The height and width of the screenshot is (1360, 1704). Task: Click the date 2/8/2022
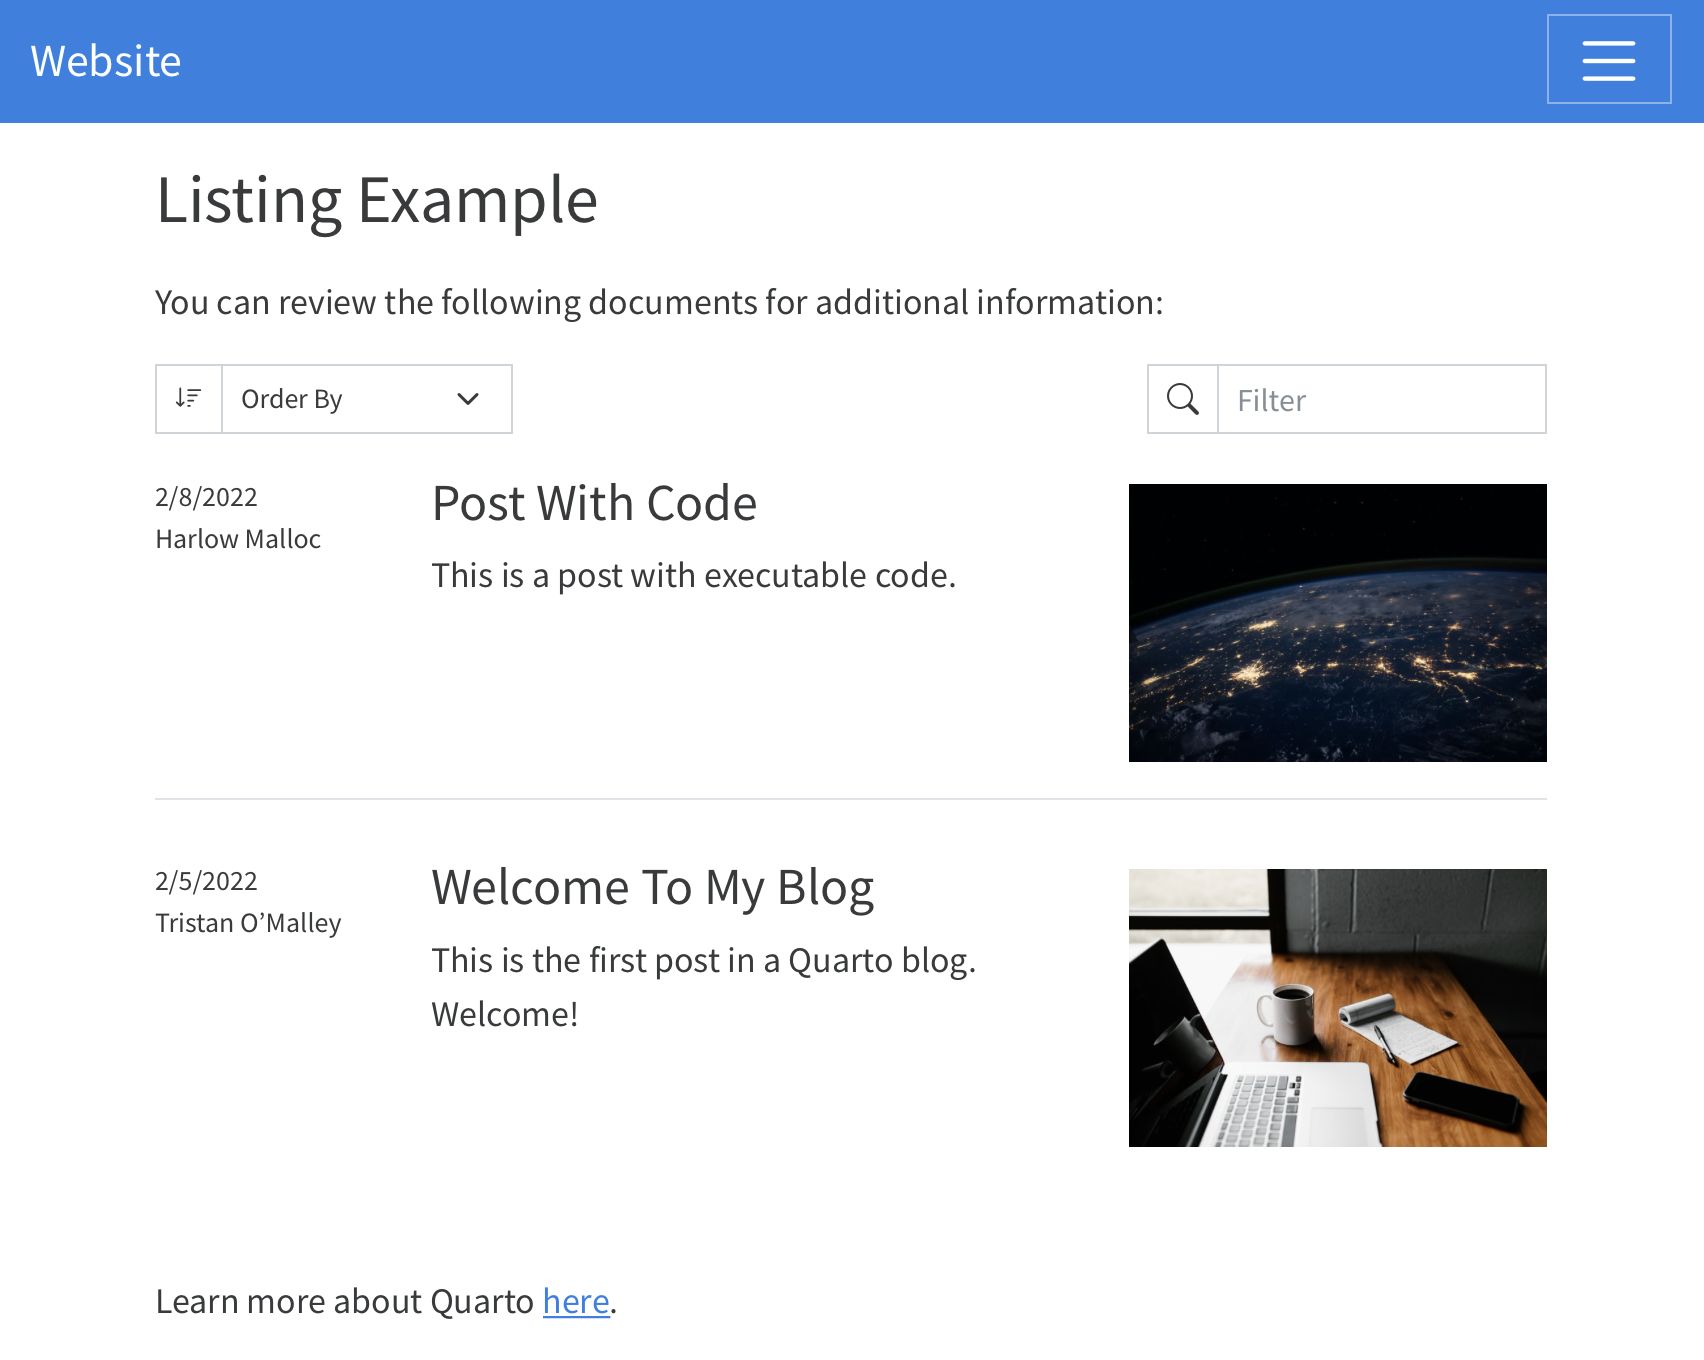(206, 496)
